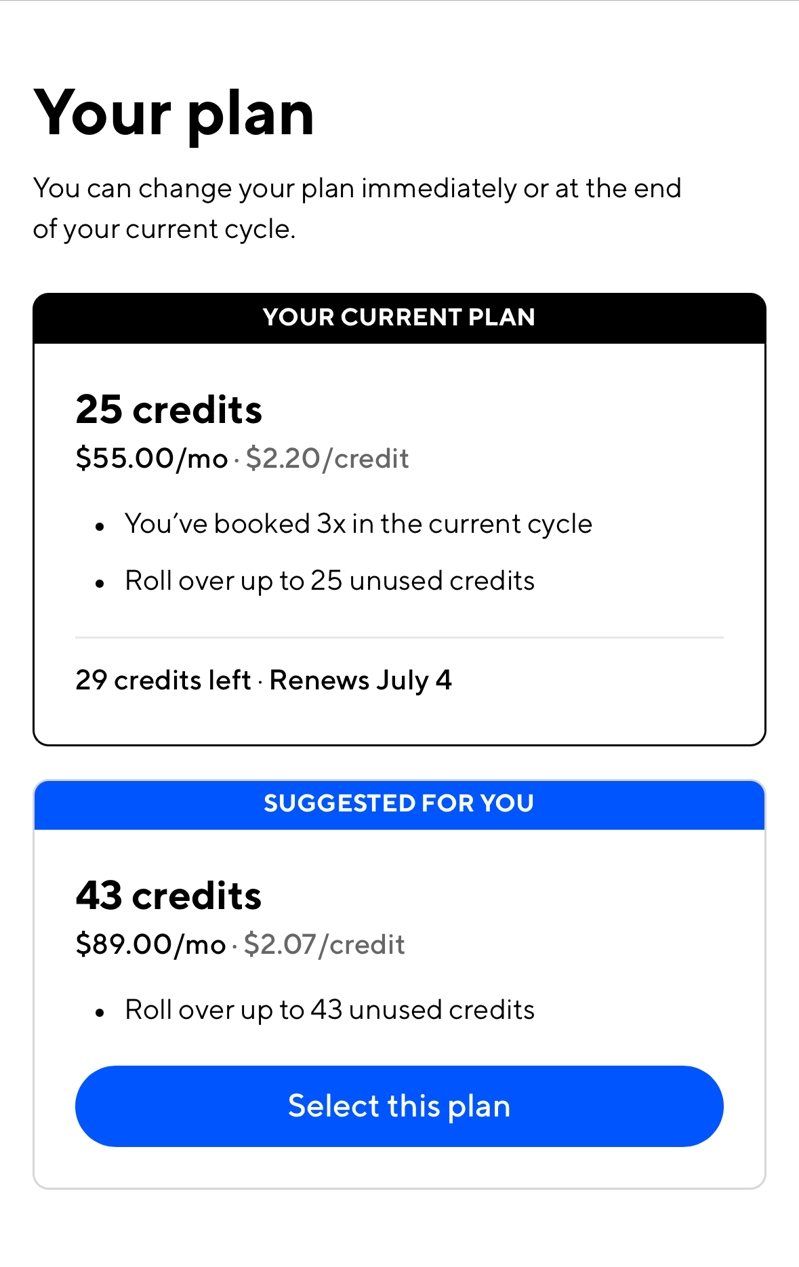Click 'Roll over up to 25 unused credits'
The image size is (799, 1267).
tap(330, 581)
